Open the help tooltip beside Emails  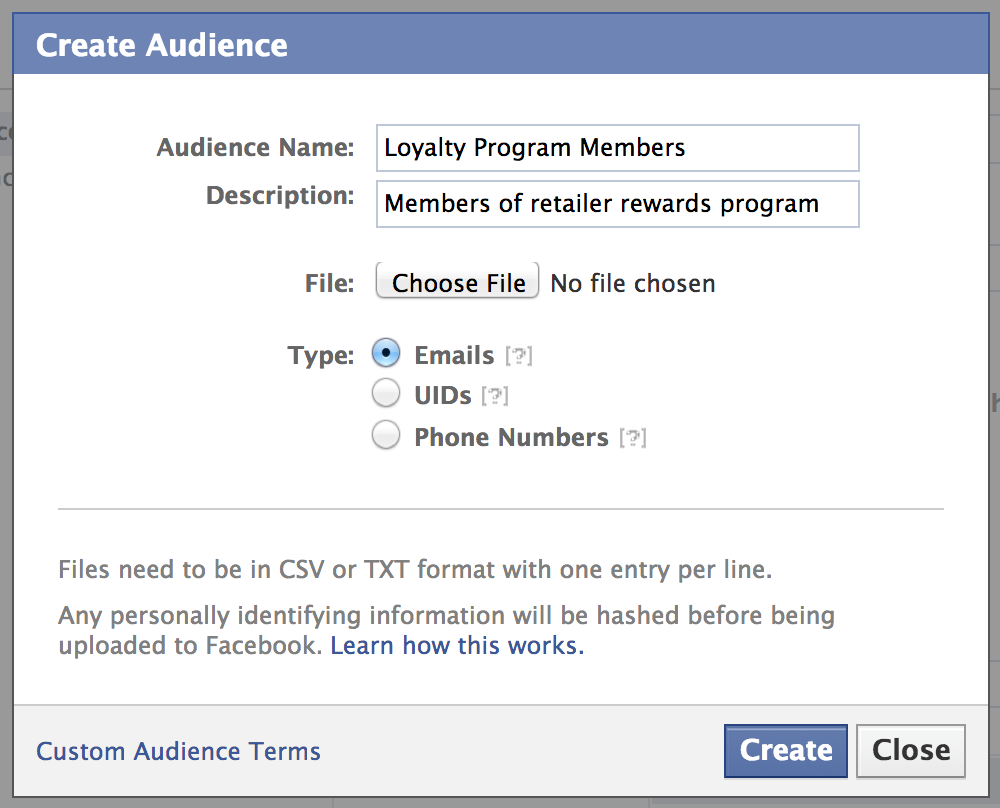click(x=518, y=356)
